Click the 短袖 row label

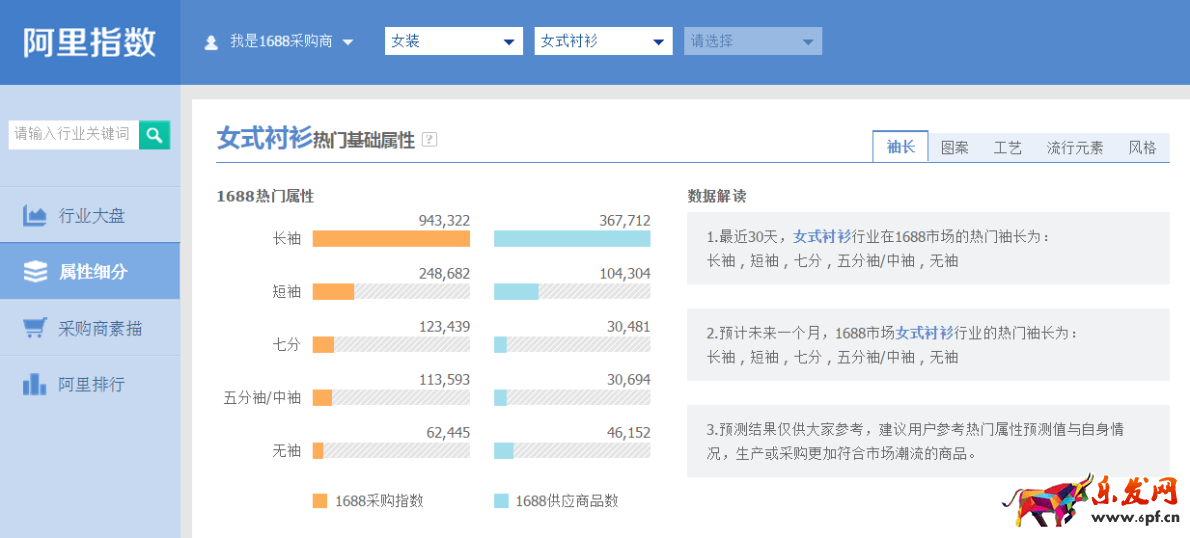point(286,291)
